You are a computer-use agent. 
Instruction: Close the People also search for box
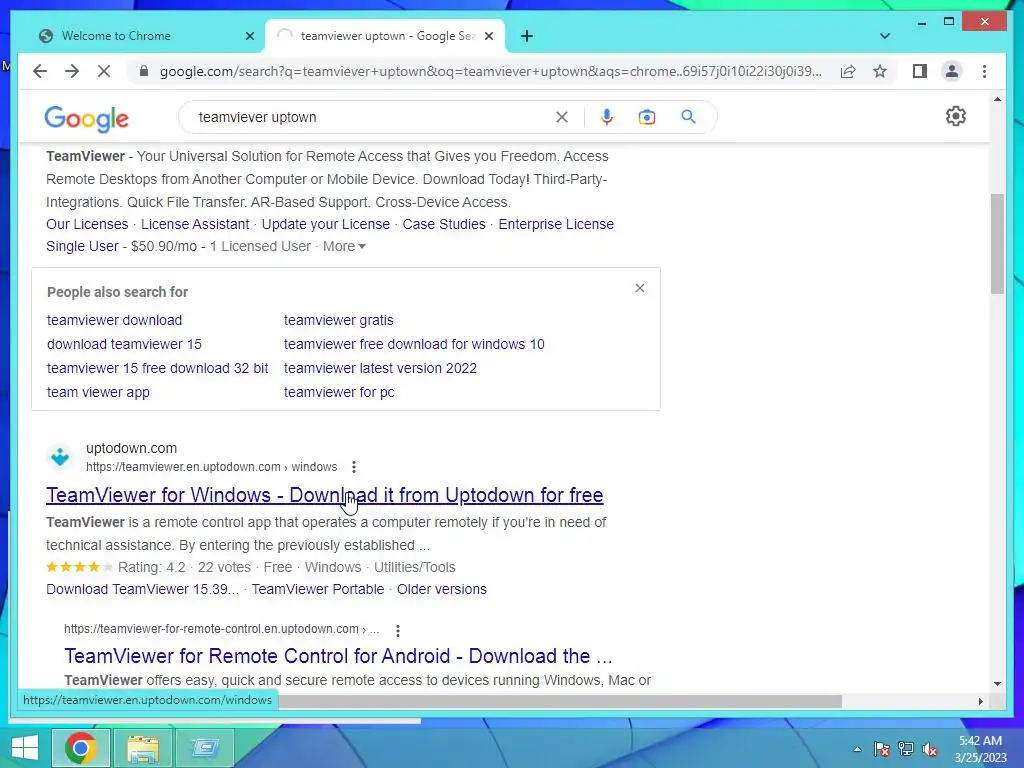pyautogui.click(x=640, y=288)
